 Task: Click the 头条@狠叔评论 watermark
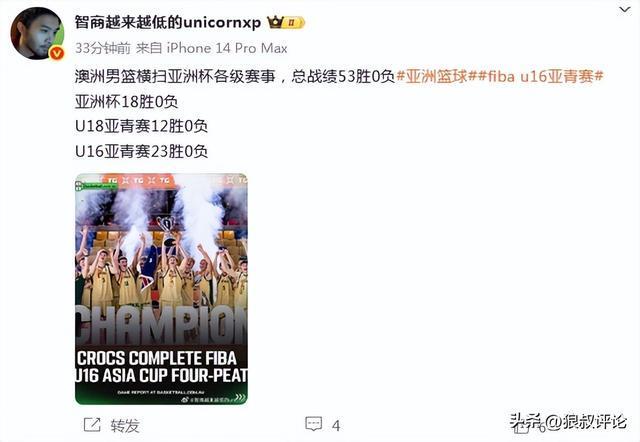coord(568,421)
